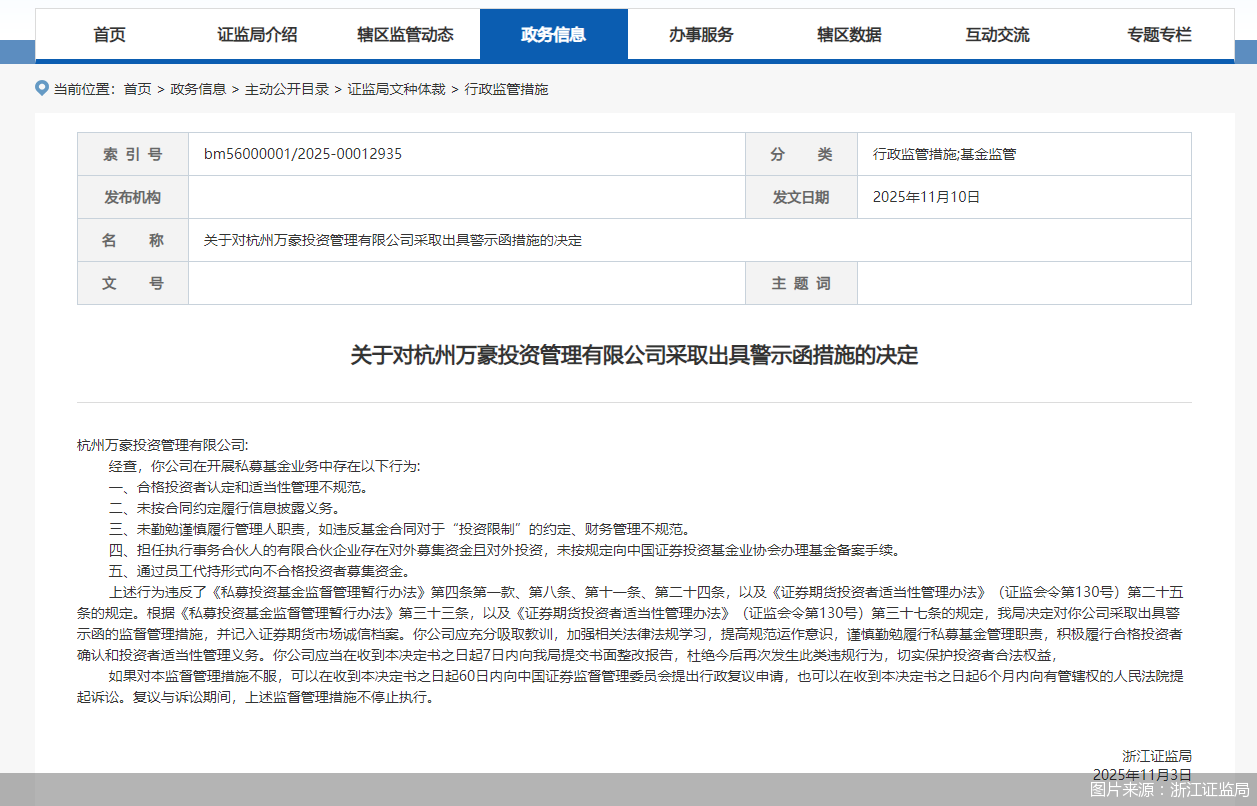This screenshot has width=1257, height=806.
Task: Navigate to the 首页 homepage tab
Action: (108, 34)
